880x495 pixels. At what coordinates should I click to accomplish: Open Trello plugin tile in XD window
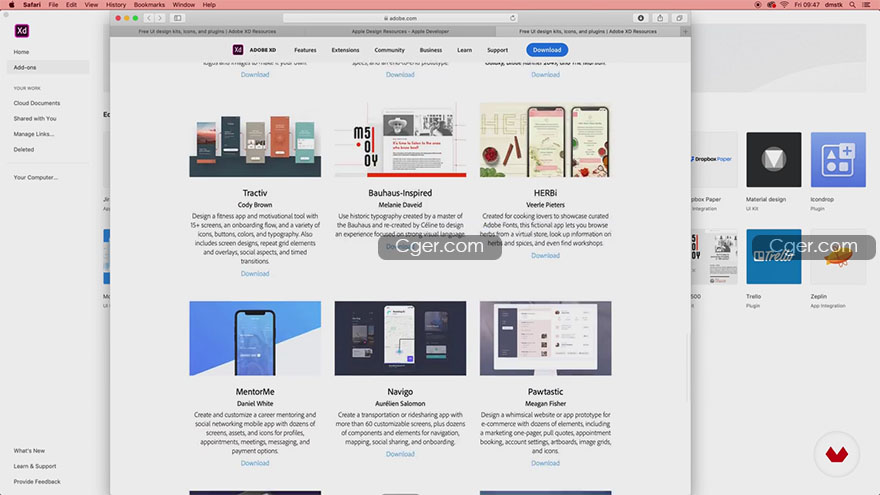pos(774,256)
